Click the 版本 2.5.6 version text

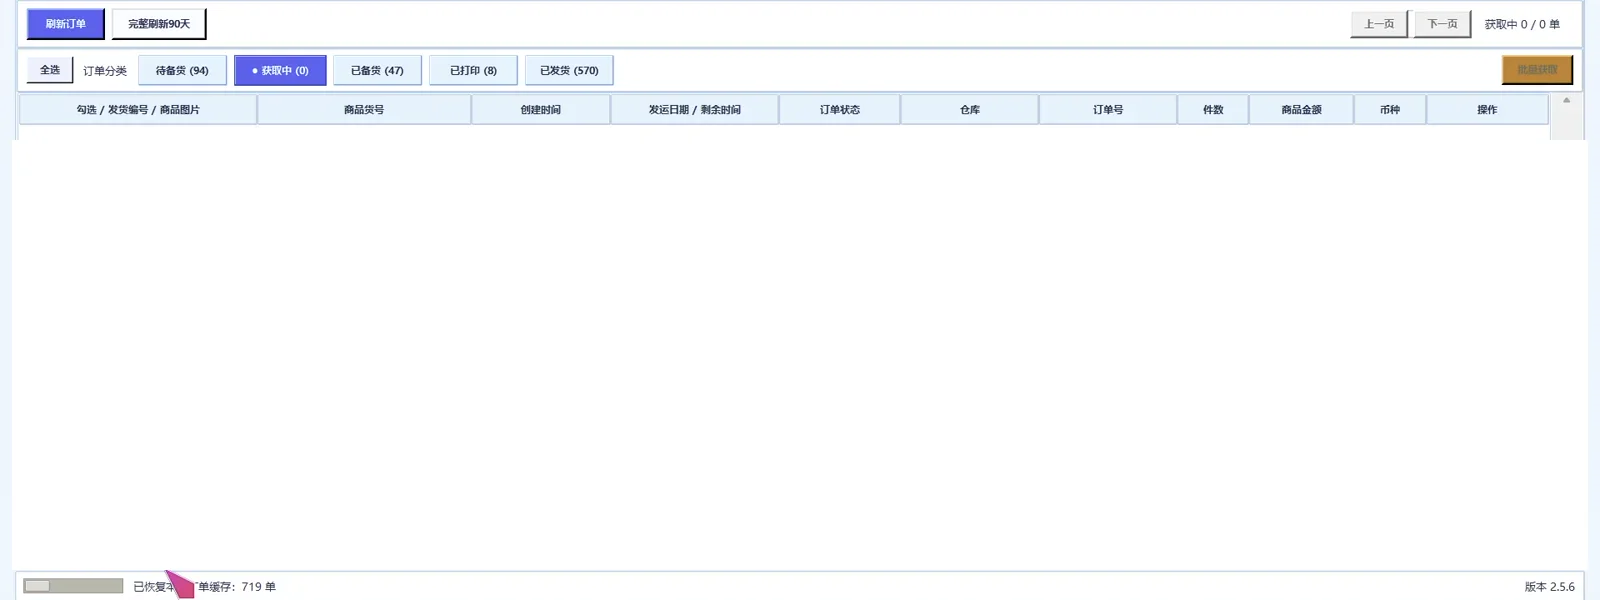coord(1550,587)
